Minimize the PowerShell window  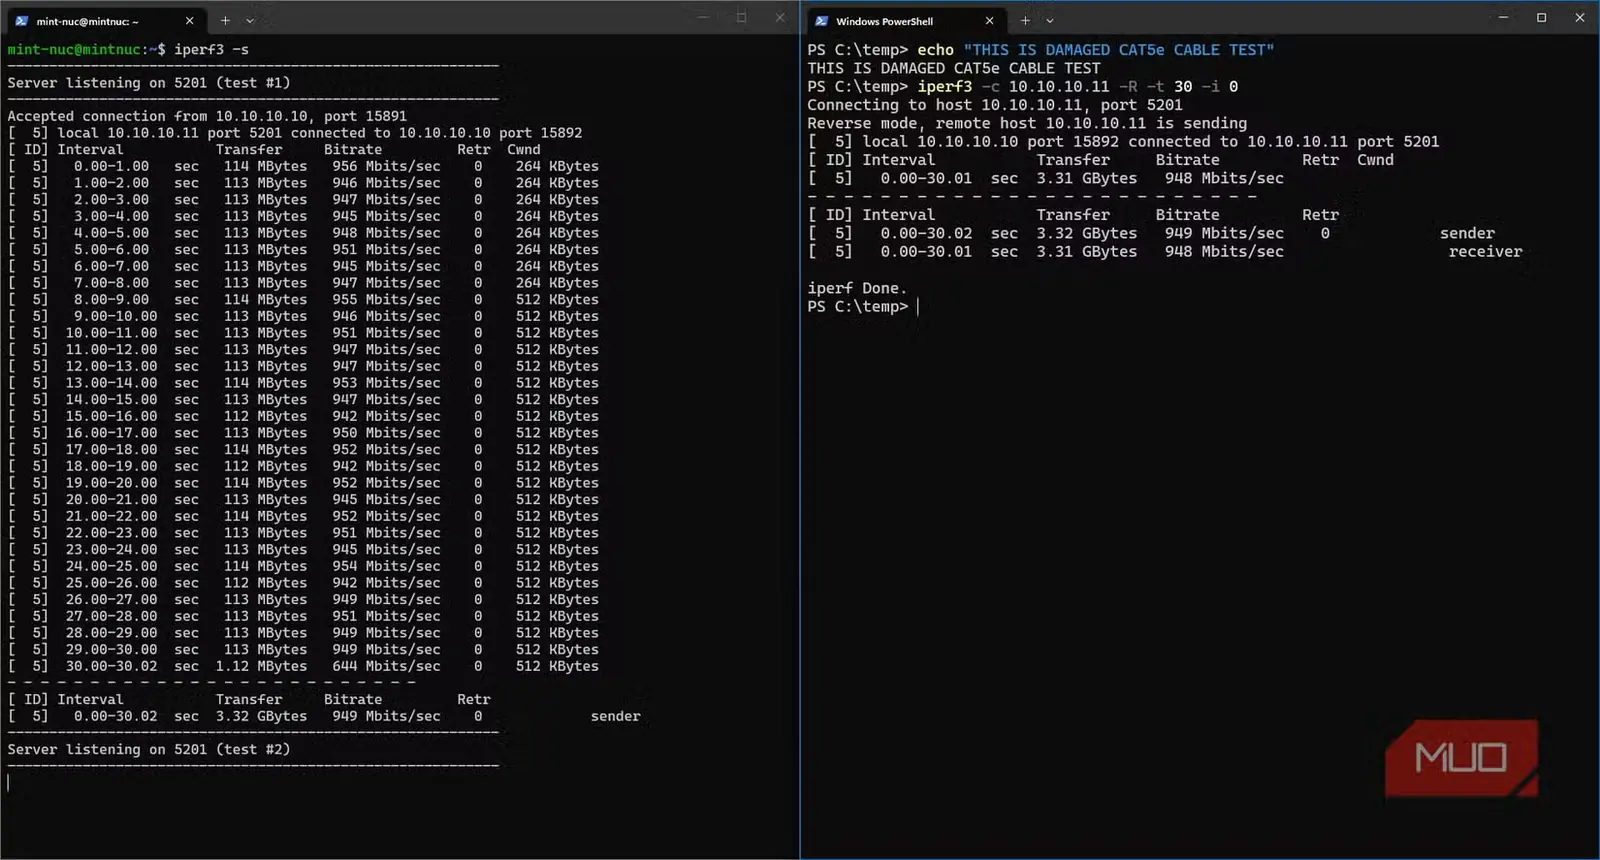[1503, 17]
